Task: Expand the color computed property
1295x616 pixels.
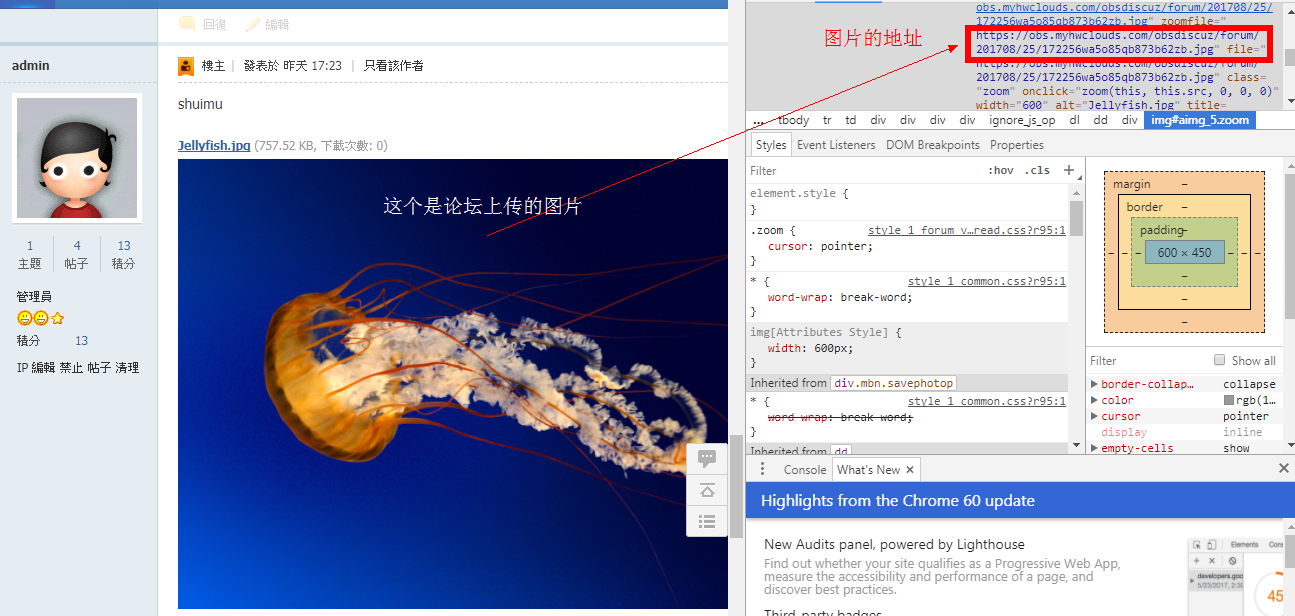Action: (x=1094, y=400)
